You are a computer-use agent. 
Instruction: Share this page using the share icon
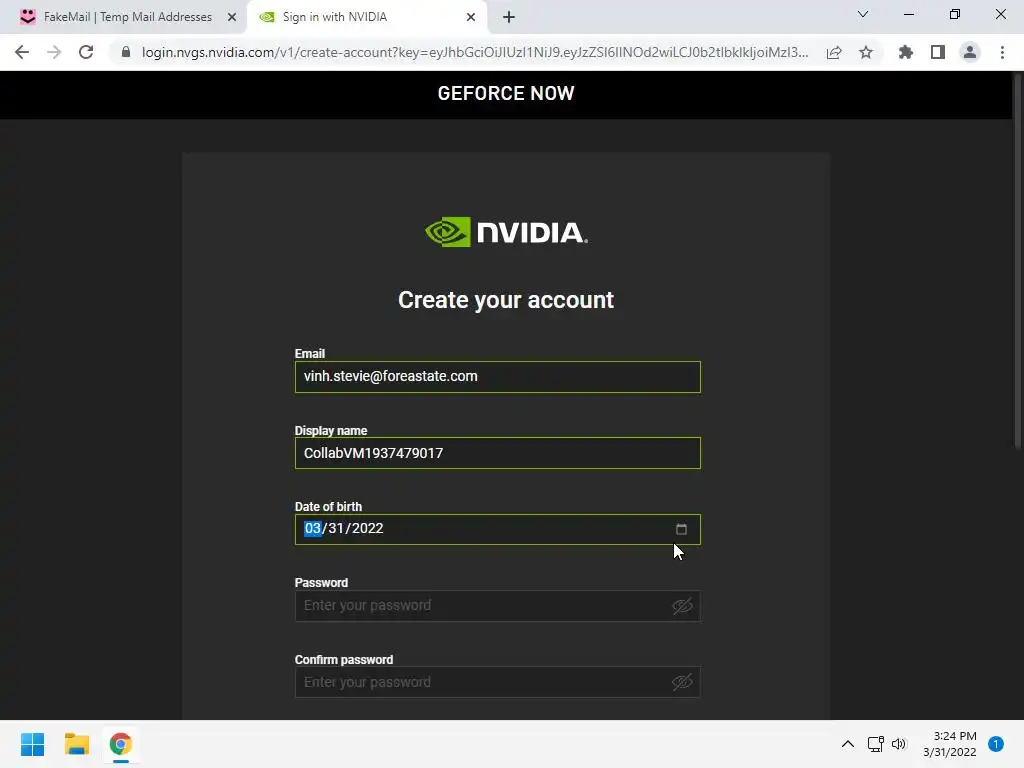click(x=834, y=52)
